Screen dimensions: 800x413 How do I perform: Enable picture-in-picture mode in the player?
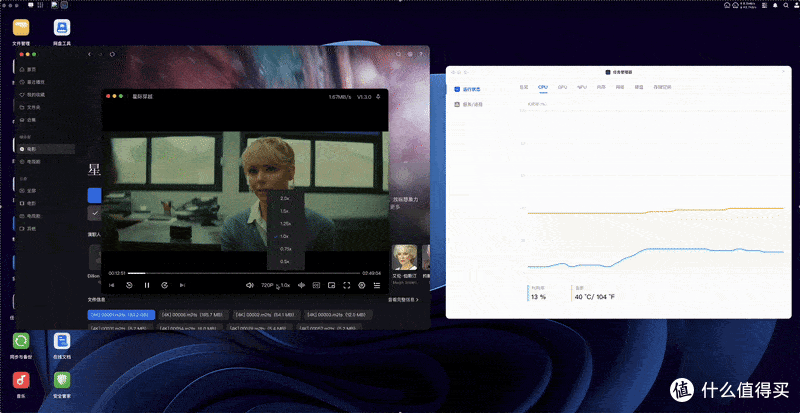point(331,285)
